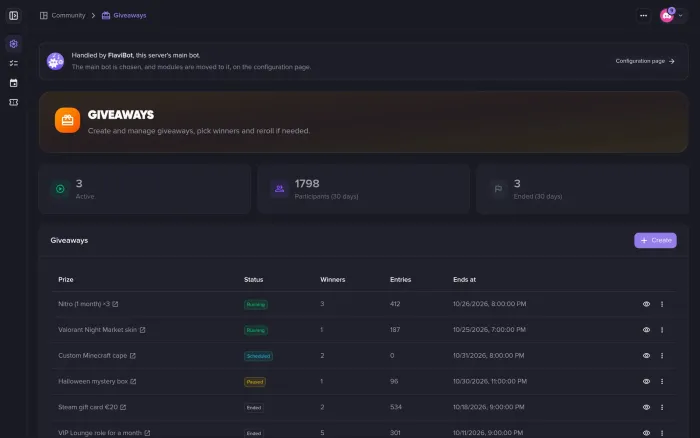Open row menu for VIP Lounge role
The height and width of the screenshot is (438, 700).
(x=662, y=433)
